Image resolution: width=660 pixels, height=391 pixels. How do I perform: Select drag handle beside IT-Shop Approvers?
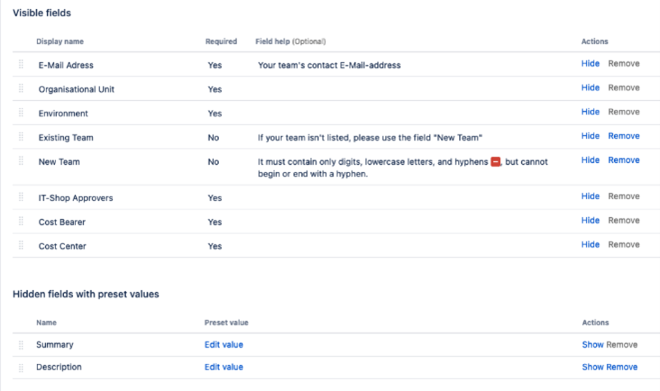(x=21, y=197)
